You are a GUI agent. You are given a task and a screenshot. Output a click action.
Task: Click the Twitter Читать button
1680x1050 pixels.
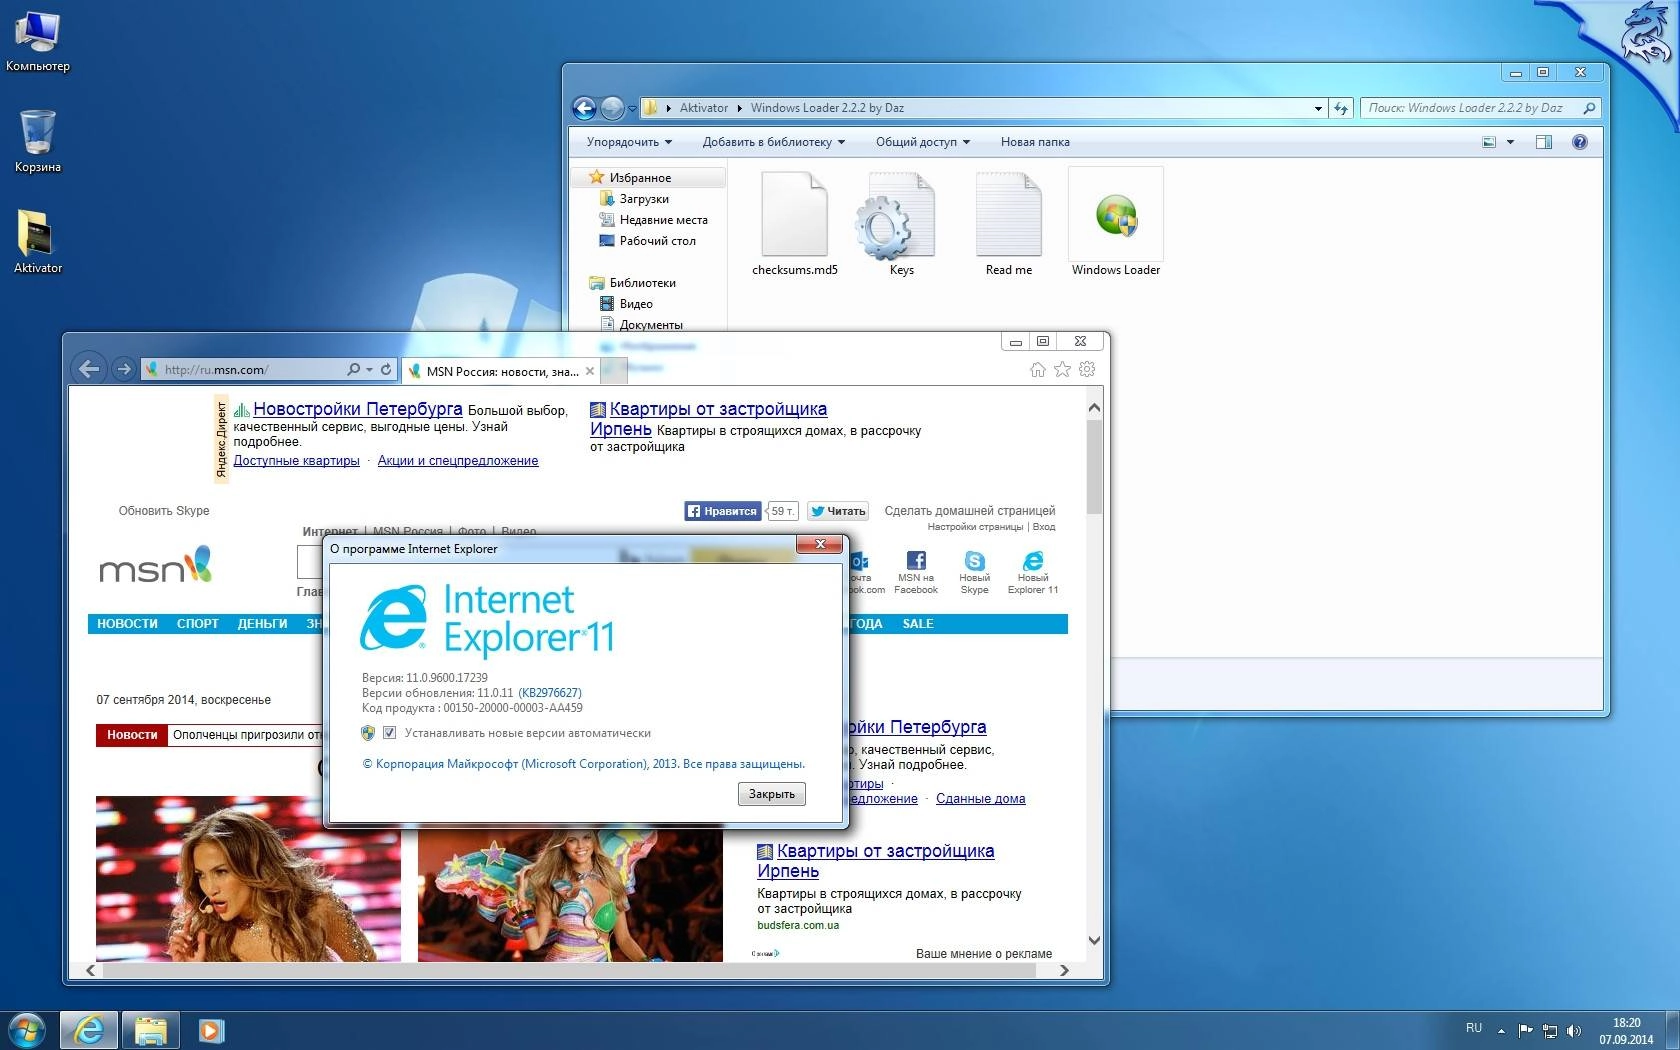(838, 511)
